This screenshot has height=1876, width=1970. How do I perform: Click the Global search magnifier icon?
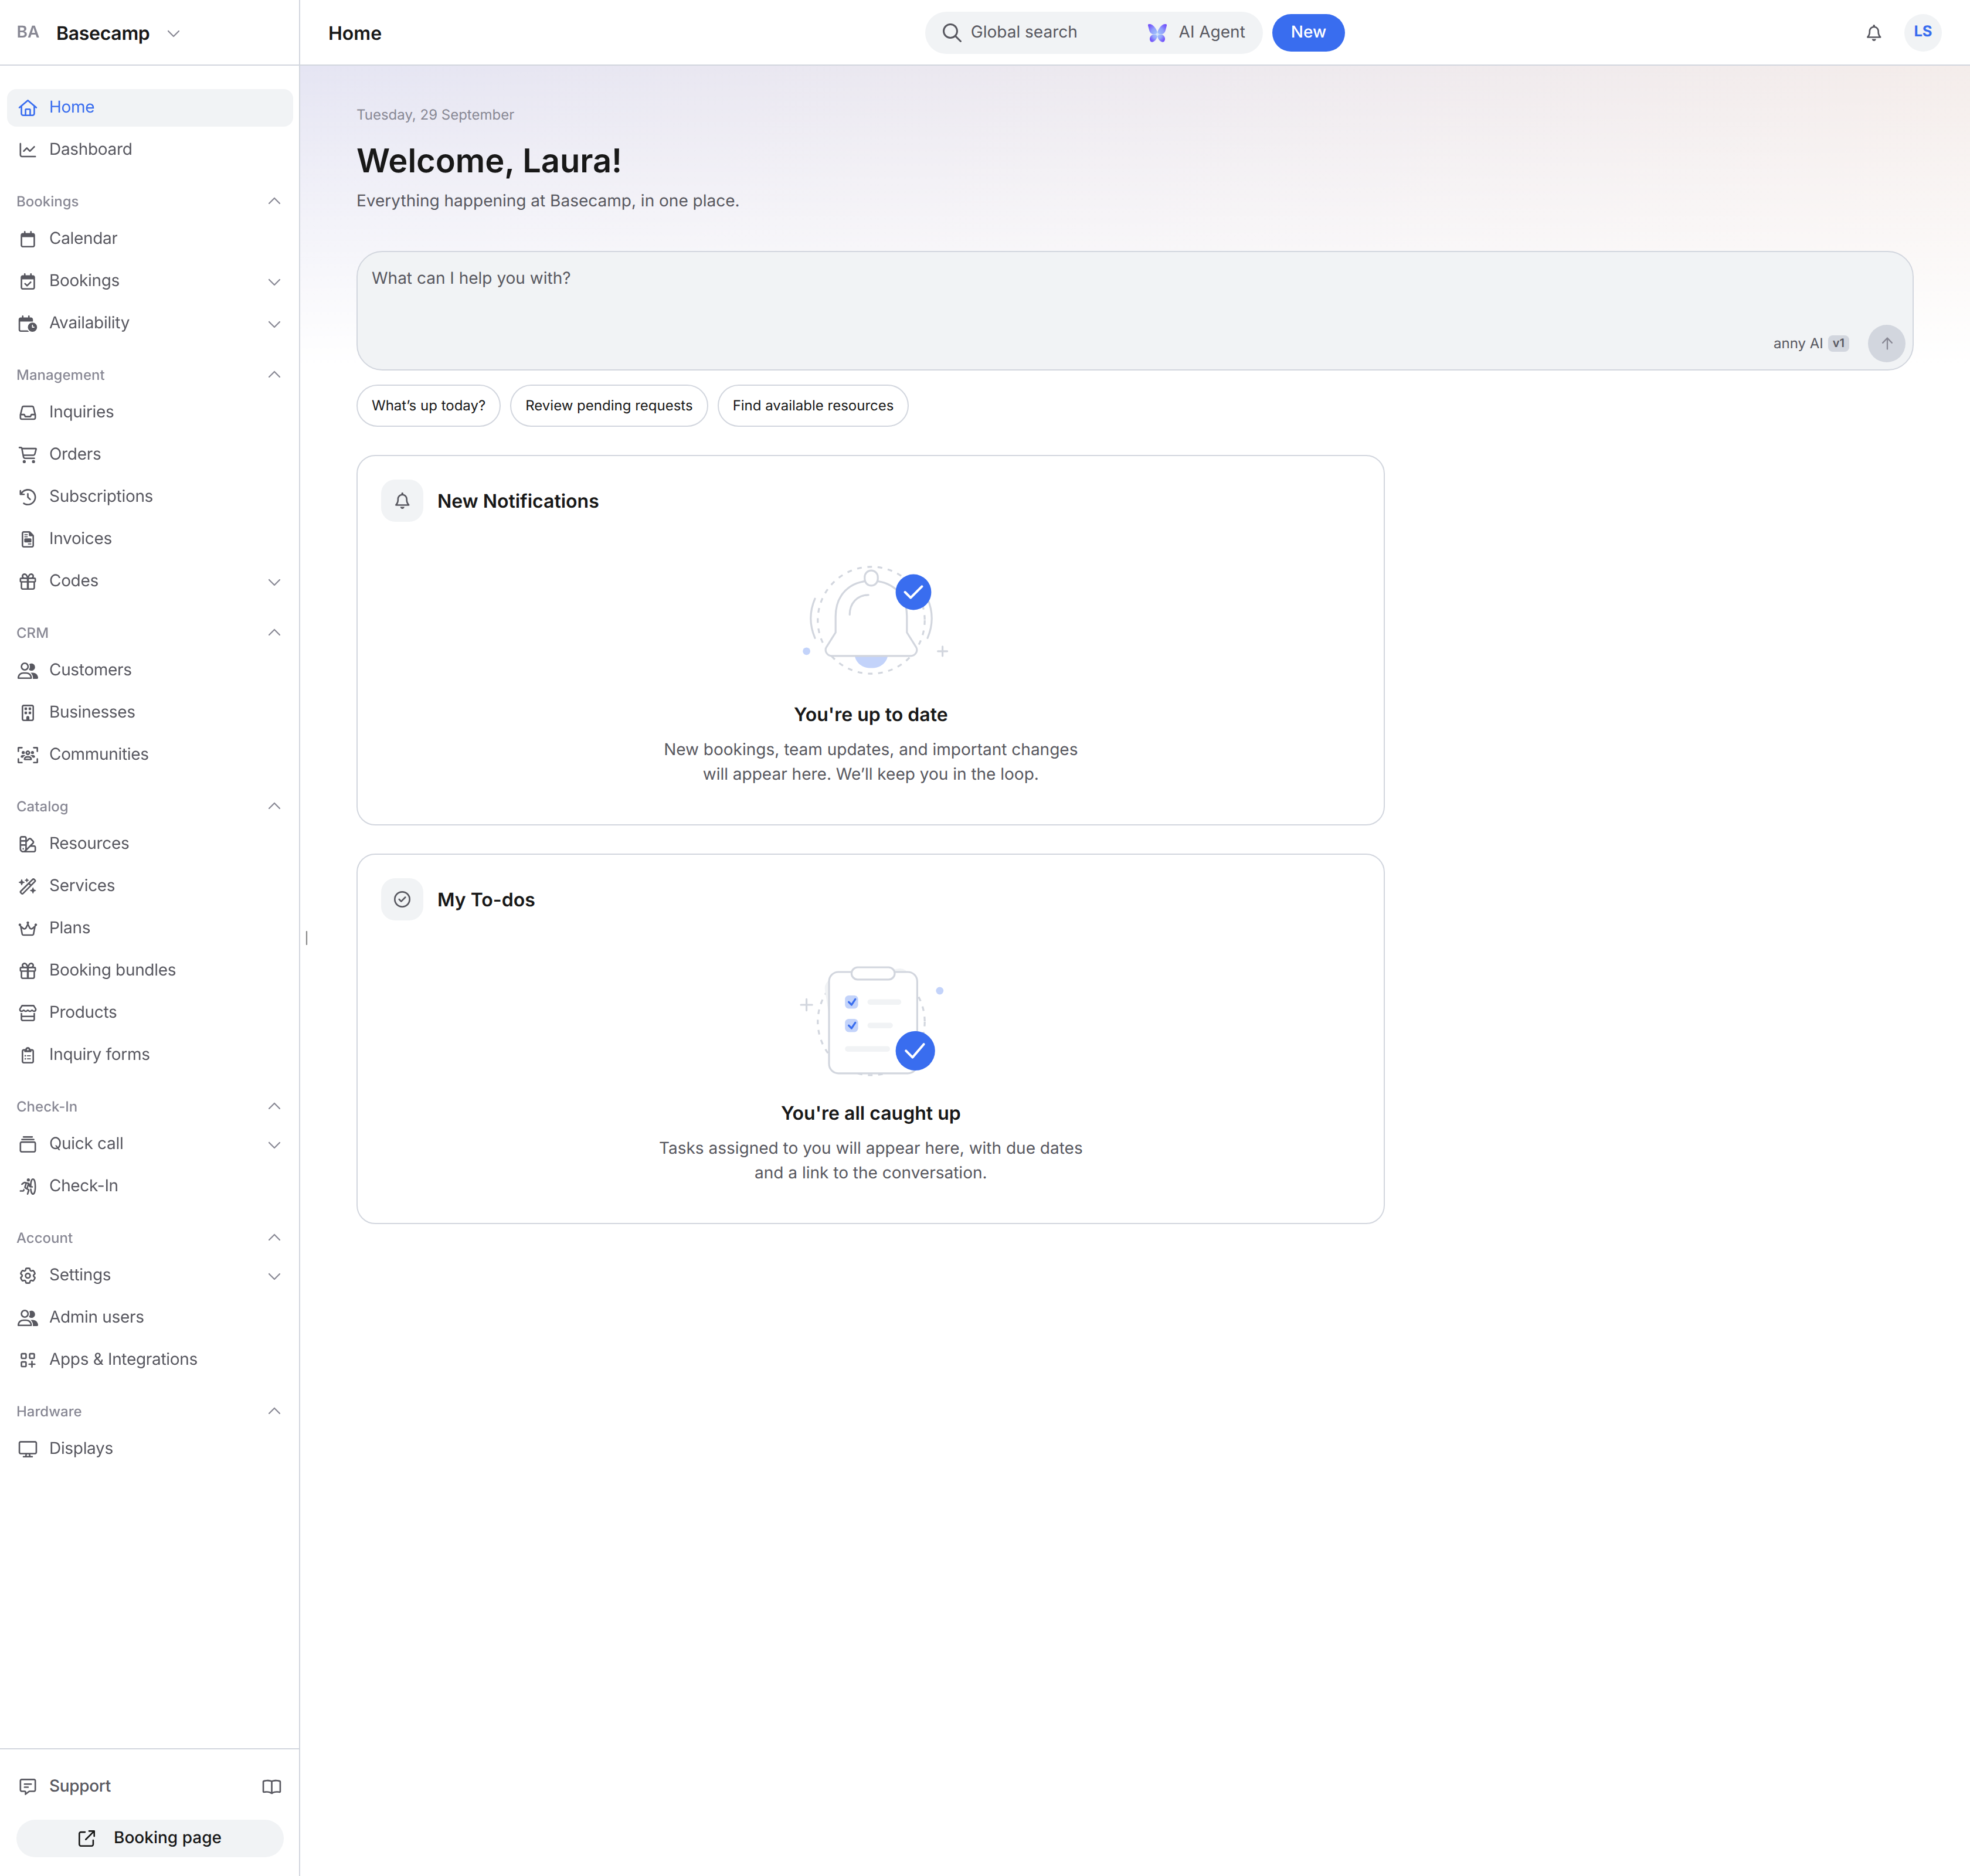coord(951,33)
